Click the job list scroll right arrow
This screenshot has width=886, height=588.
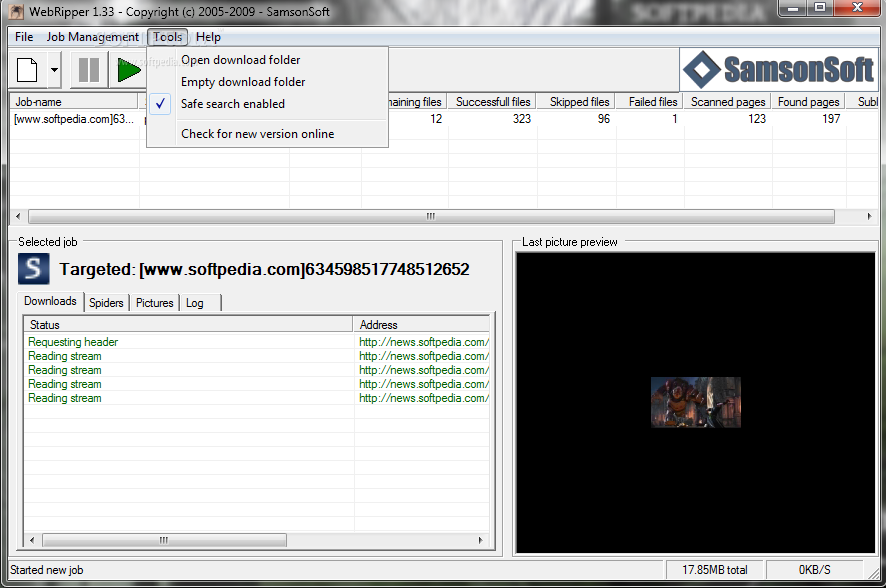[x=869, y=216]
